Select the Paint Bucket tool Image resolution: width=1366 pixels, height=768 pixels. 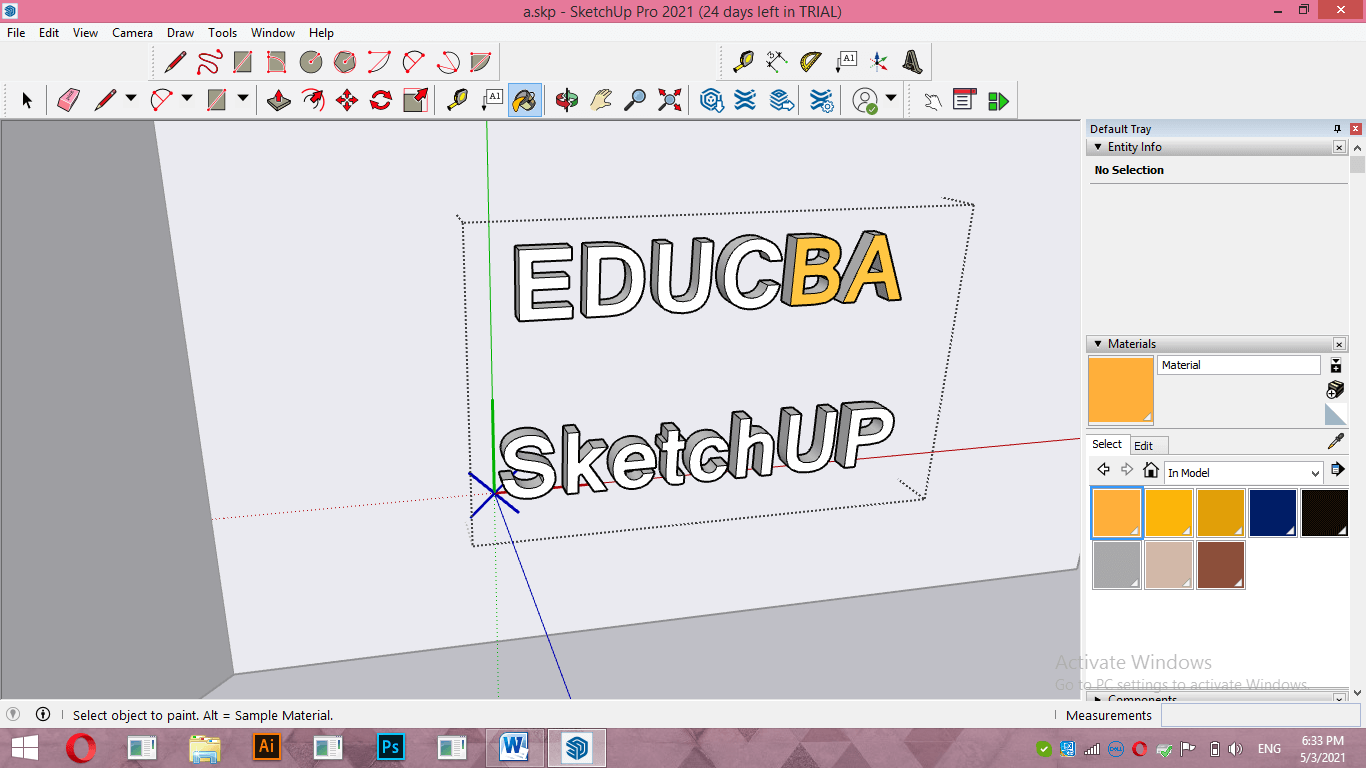click(x=525, y=100)
